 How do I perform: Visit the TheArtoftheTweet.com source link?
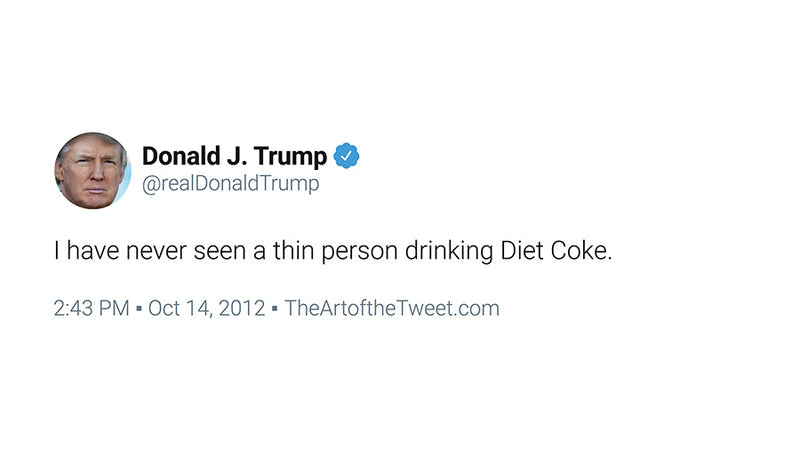tap(391, 308)
